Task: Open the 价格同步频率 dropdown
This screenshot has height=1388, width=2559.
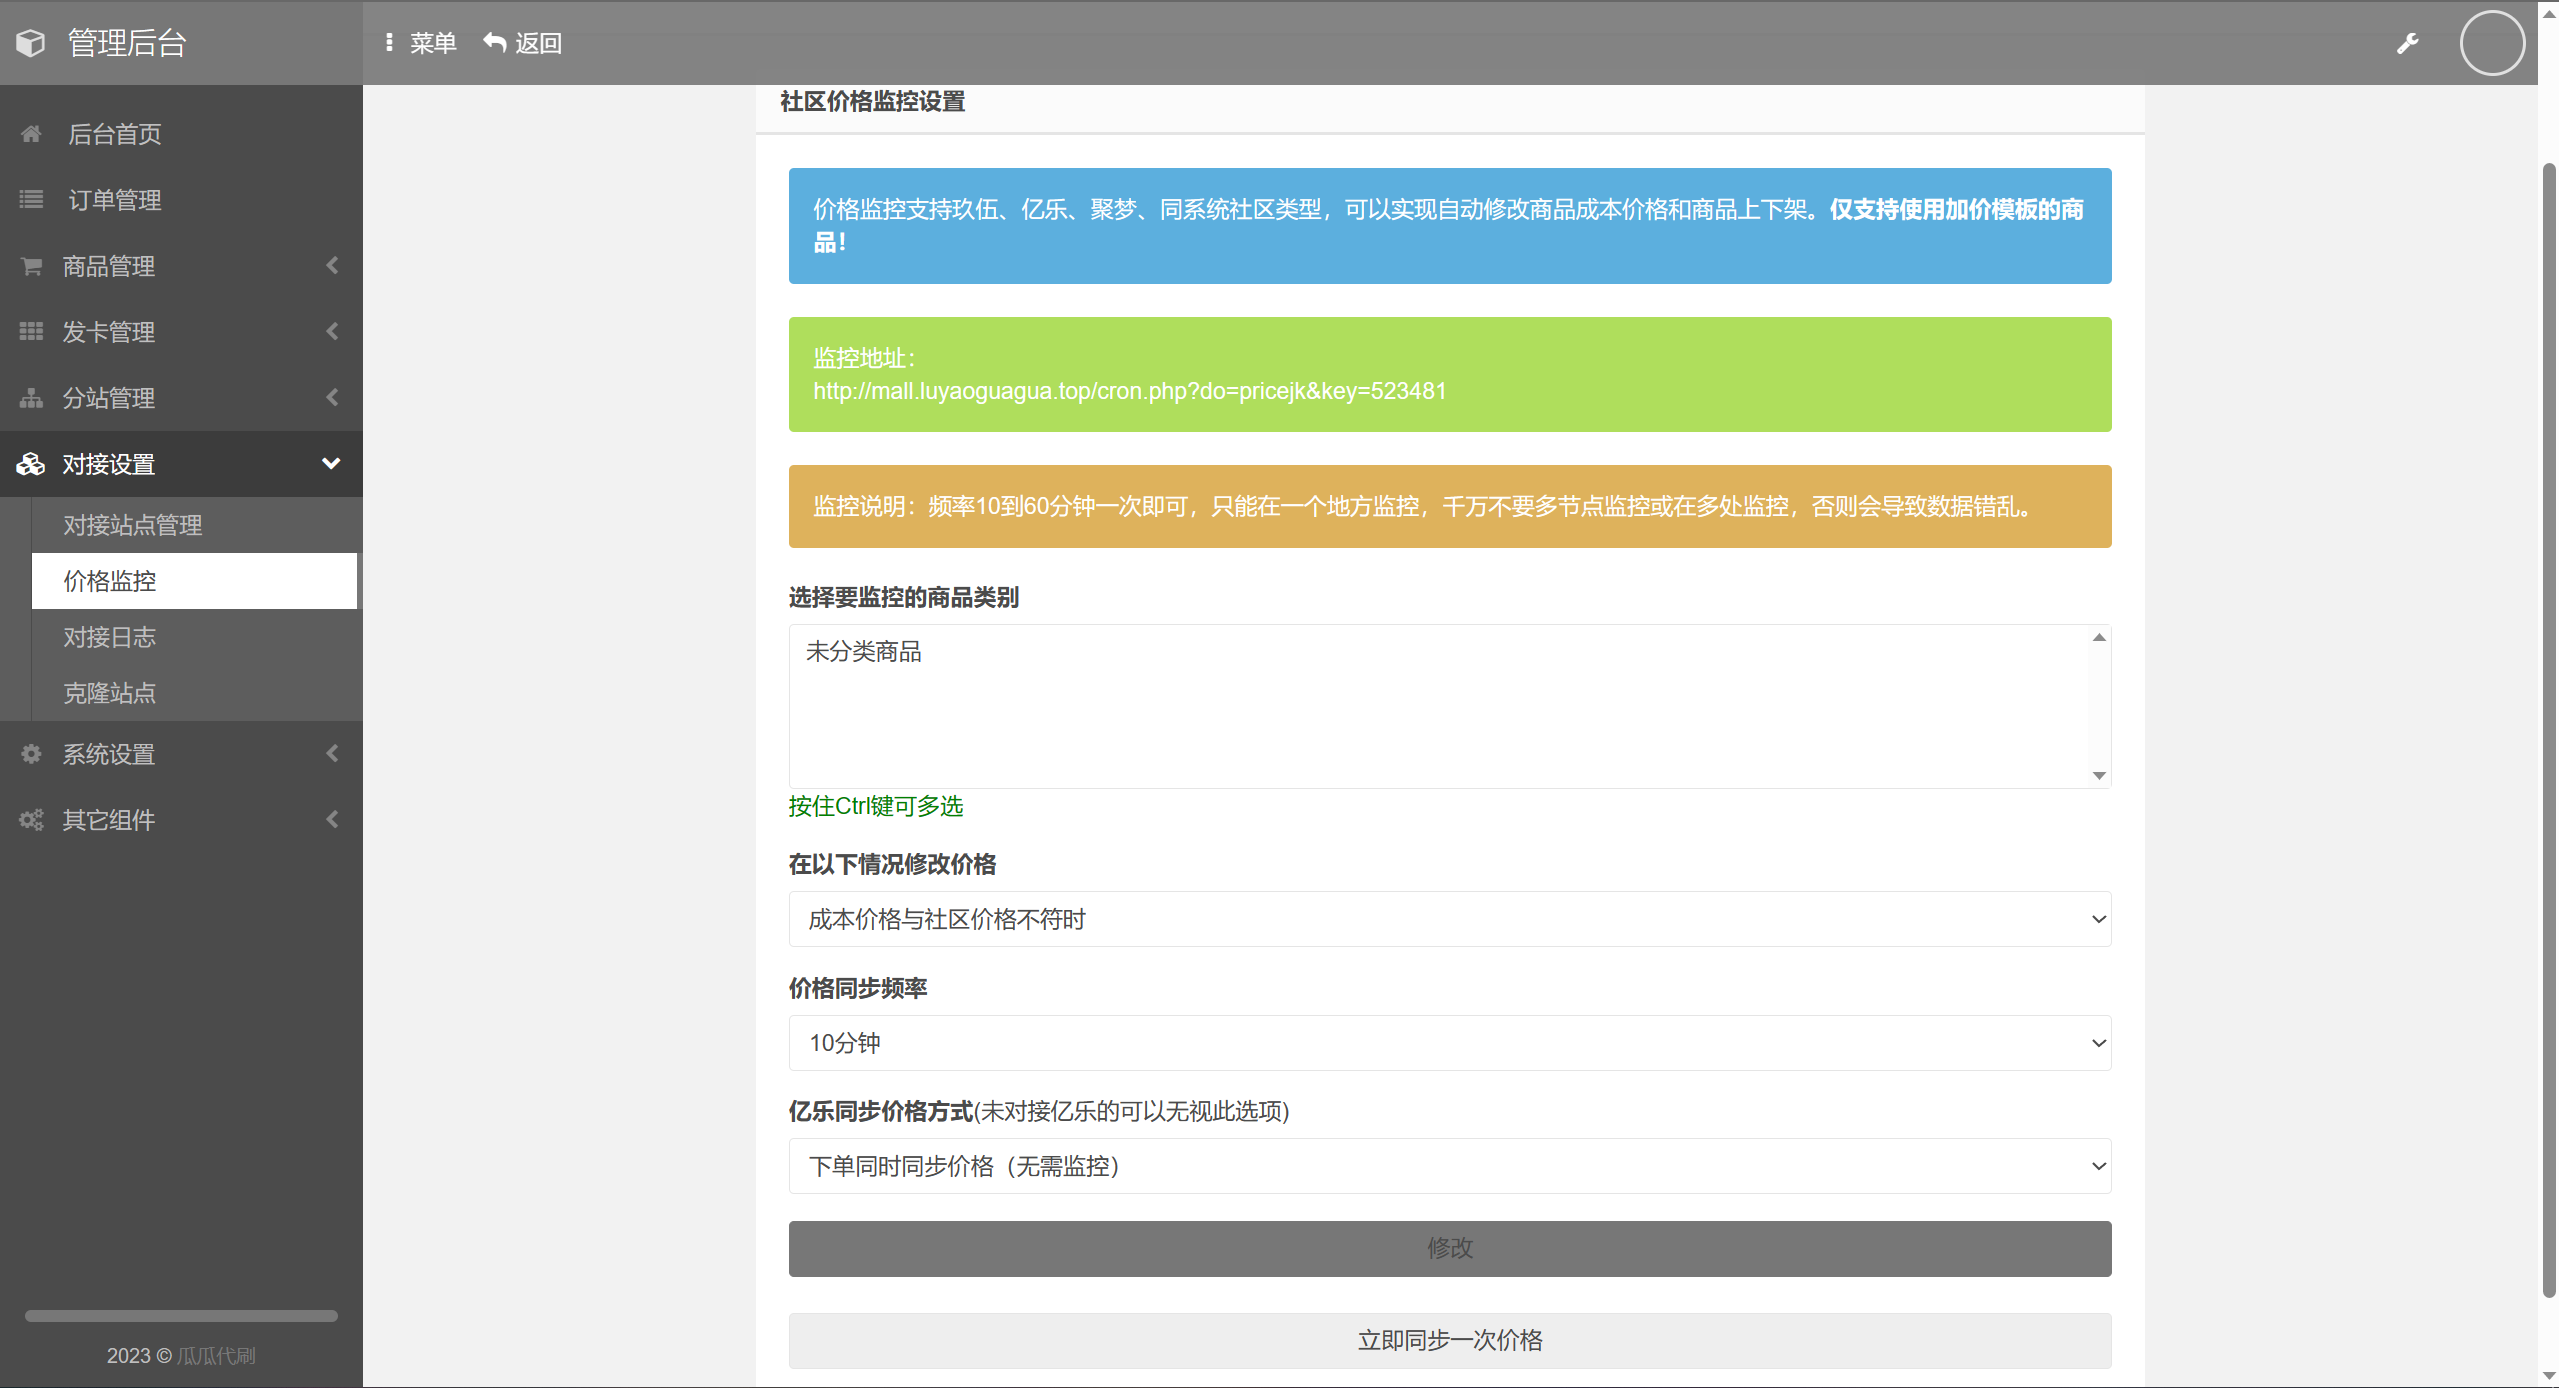Action: click(1449, 1043)
